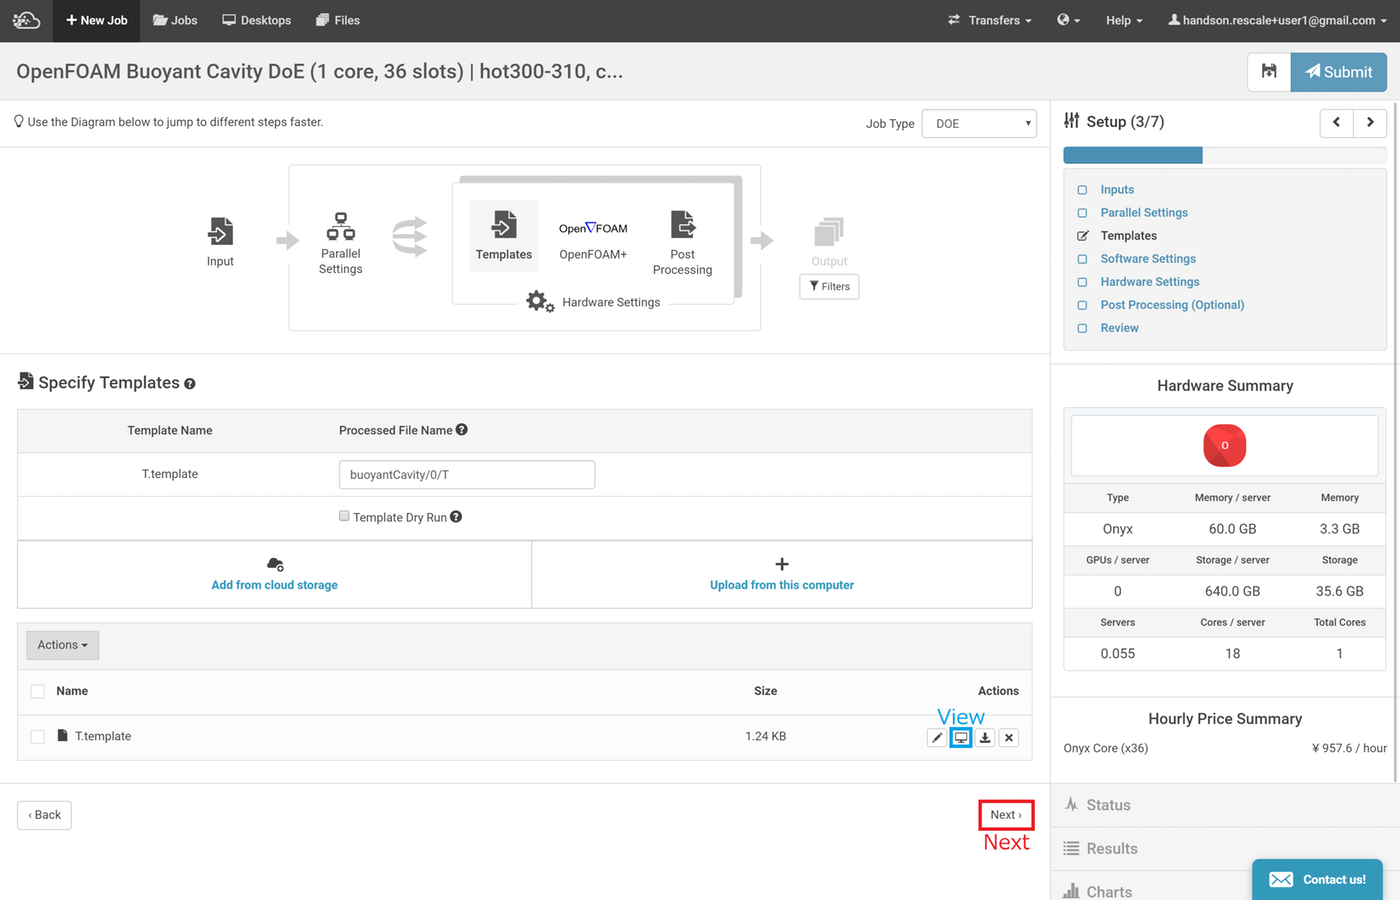Image resolution: width=1400 pixels, height=900 pixels.
Task: Click the ¥ 957.6 / hour price
Action: (x=1349, y=748)
